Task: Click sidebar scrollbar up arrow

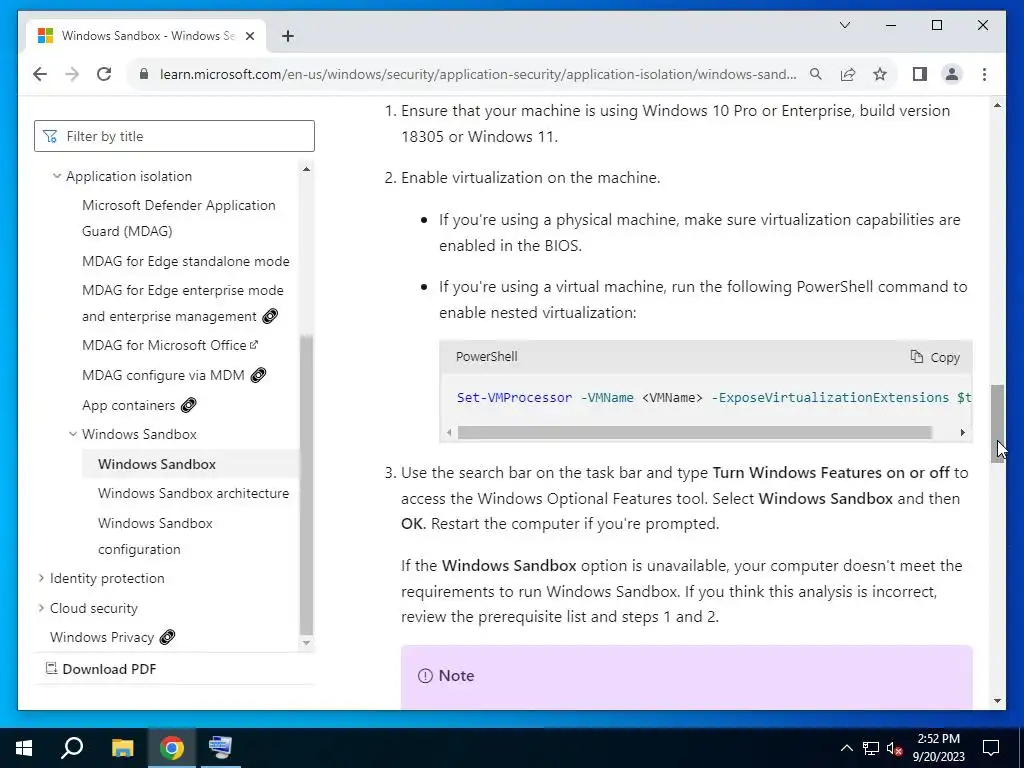Action: [x=306, y=169]
